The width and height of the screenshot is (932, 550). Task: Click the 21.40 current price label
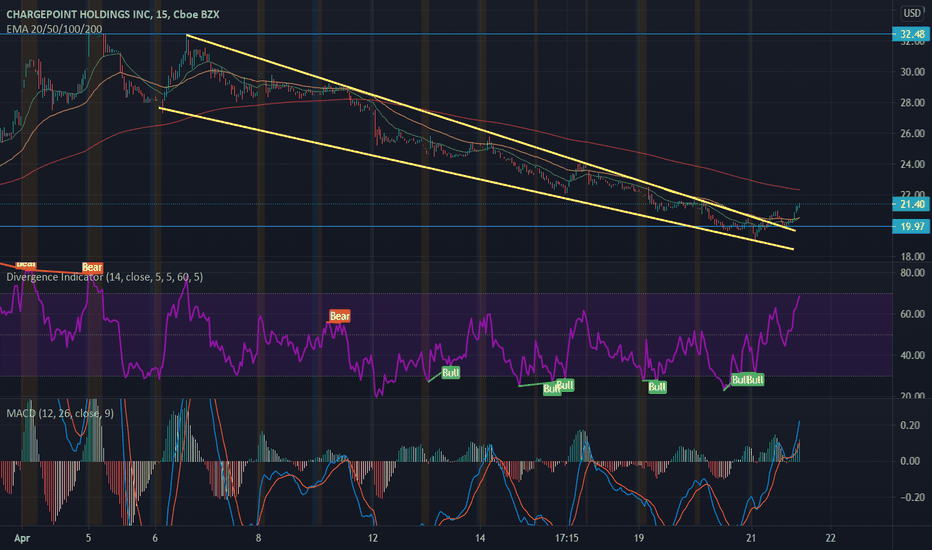point(912,204)
